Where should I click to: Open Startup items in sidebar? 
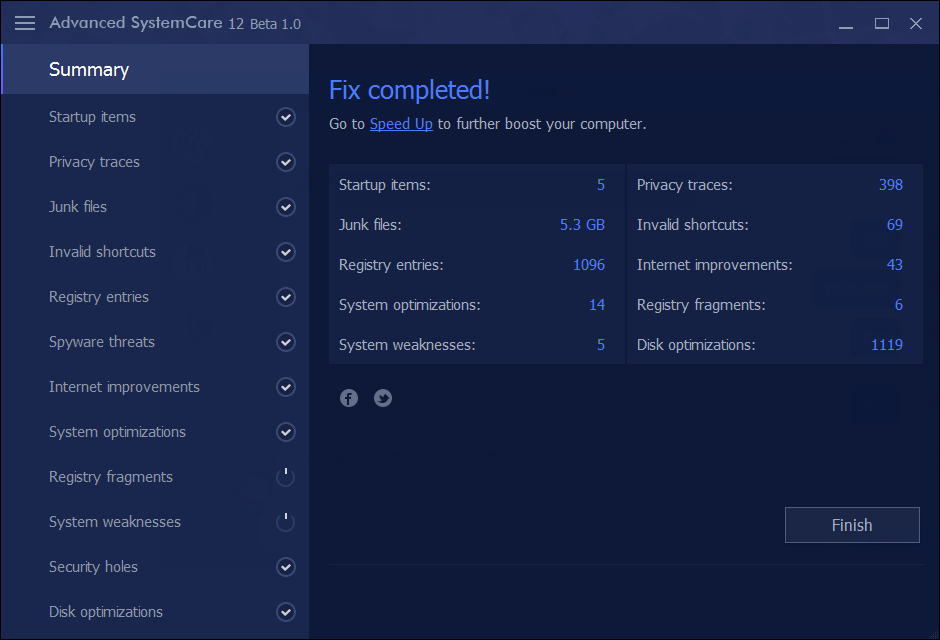(x=155, y=117)
